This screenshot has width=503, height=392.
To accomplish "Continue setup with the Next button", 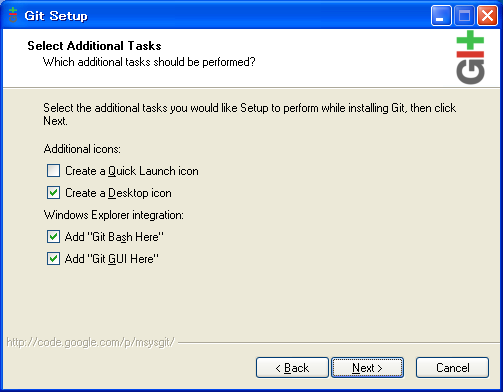I will click(x=367, y=368).
